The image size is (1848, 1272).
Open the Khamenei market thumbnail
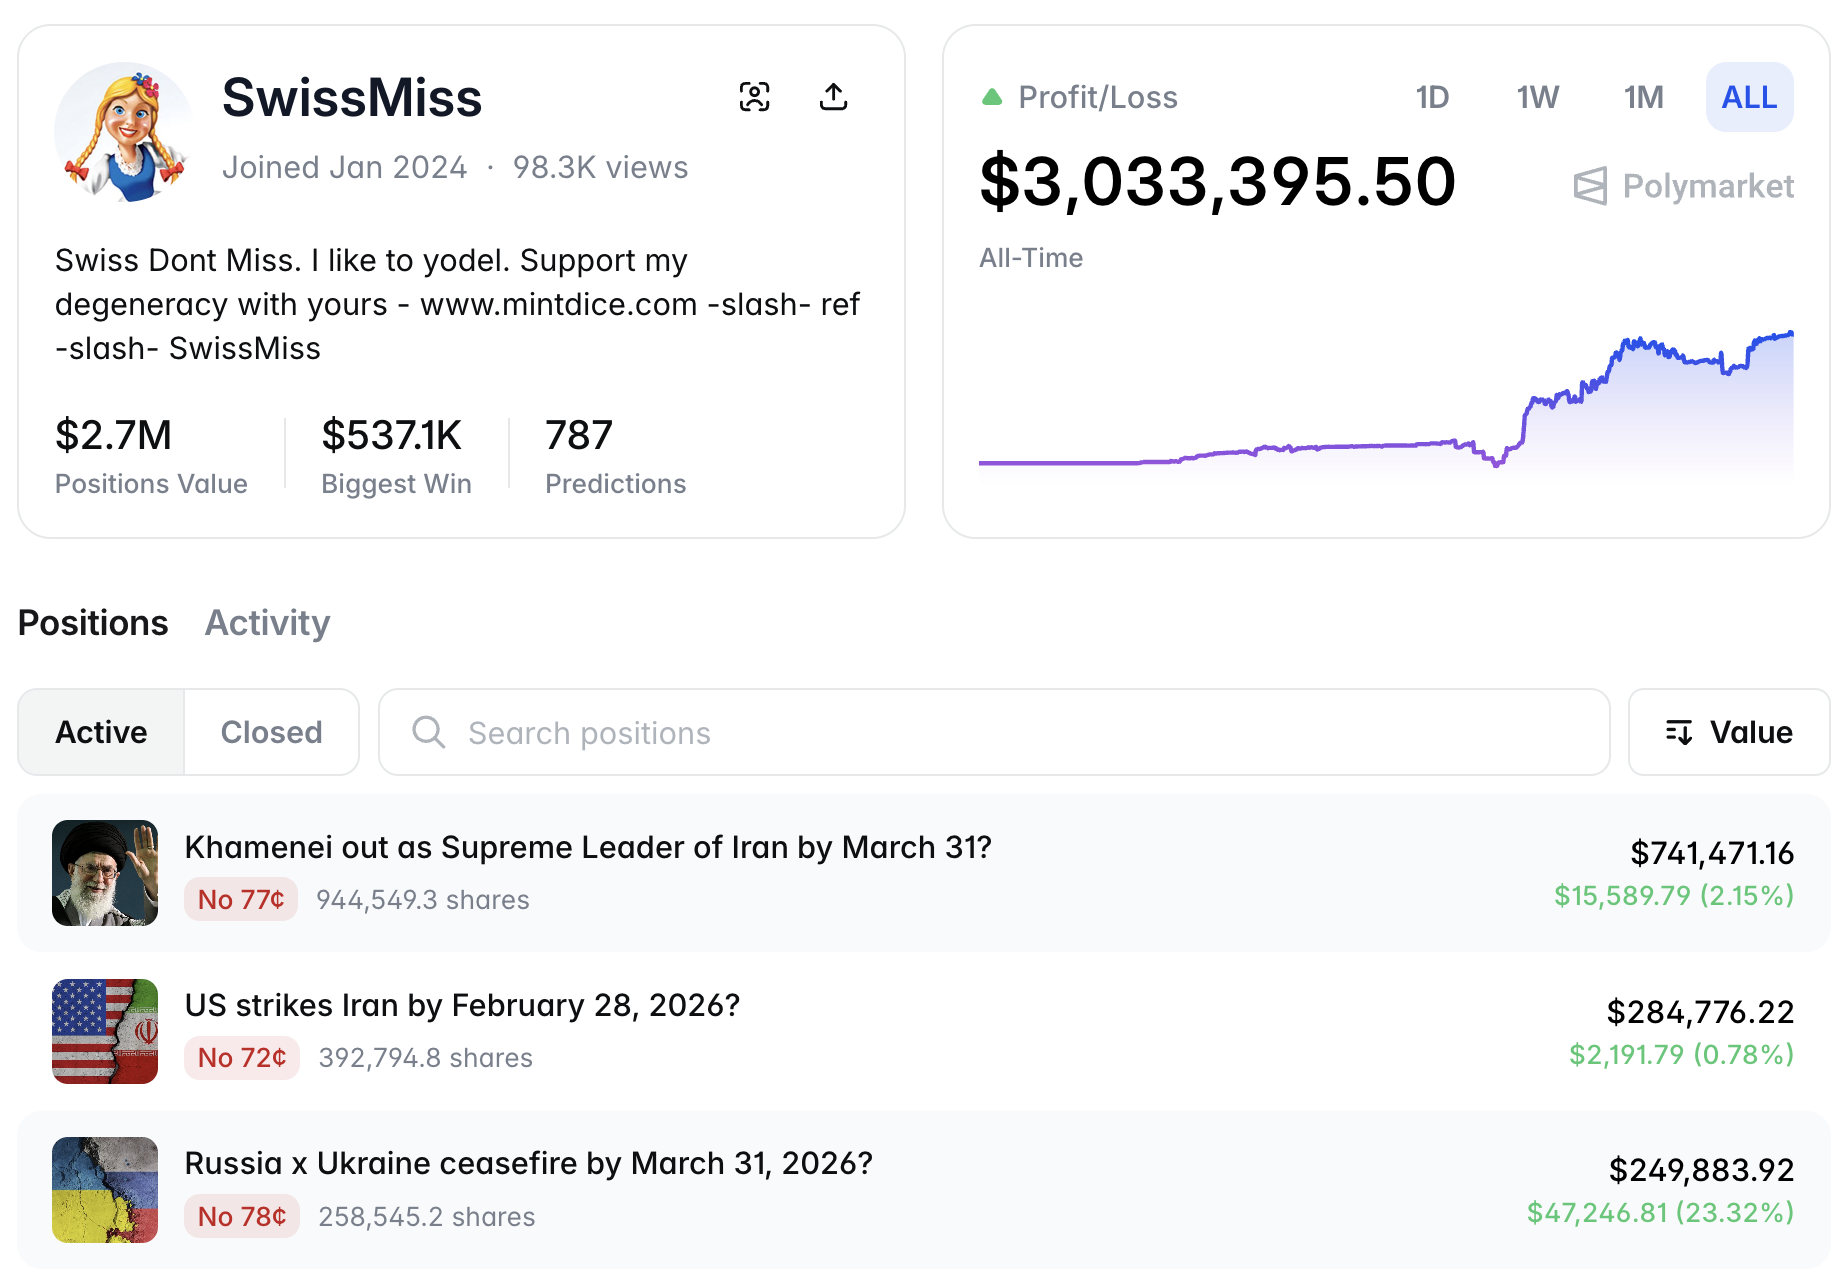point(105,873)
